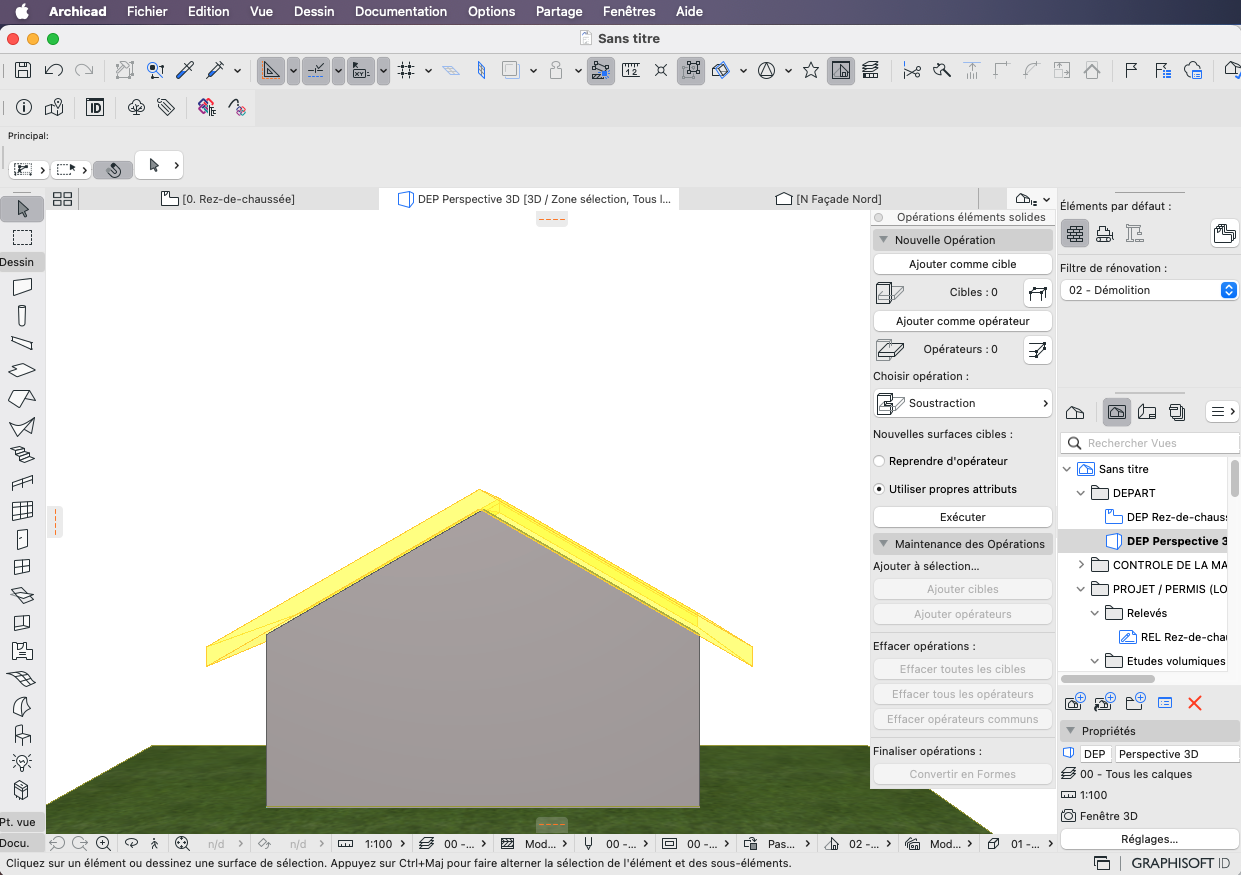Click Ajouter comme cible button
The width and height of the screenshot is (1241, 875).
(x=963, y=264)
